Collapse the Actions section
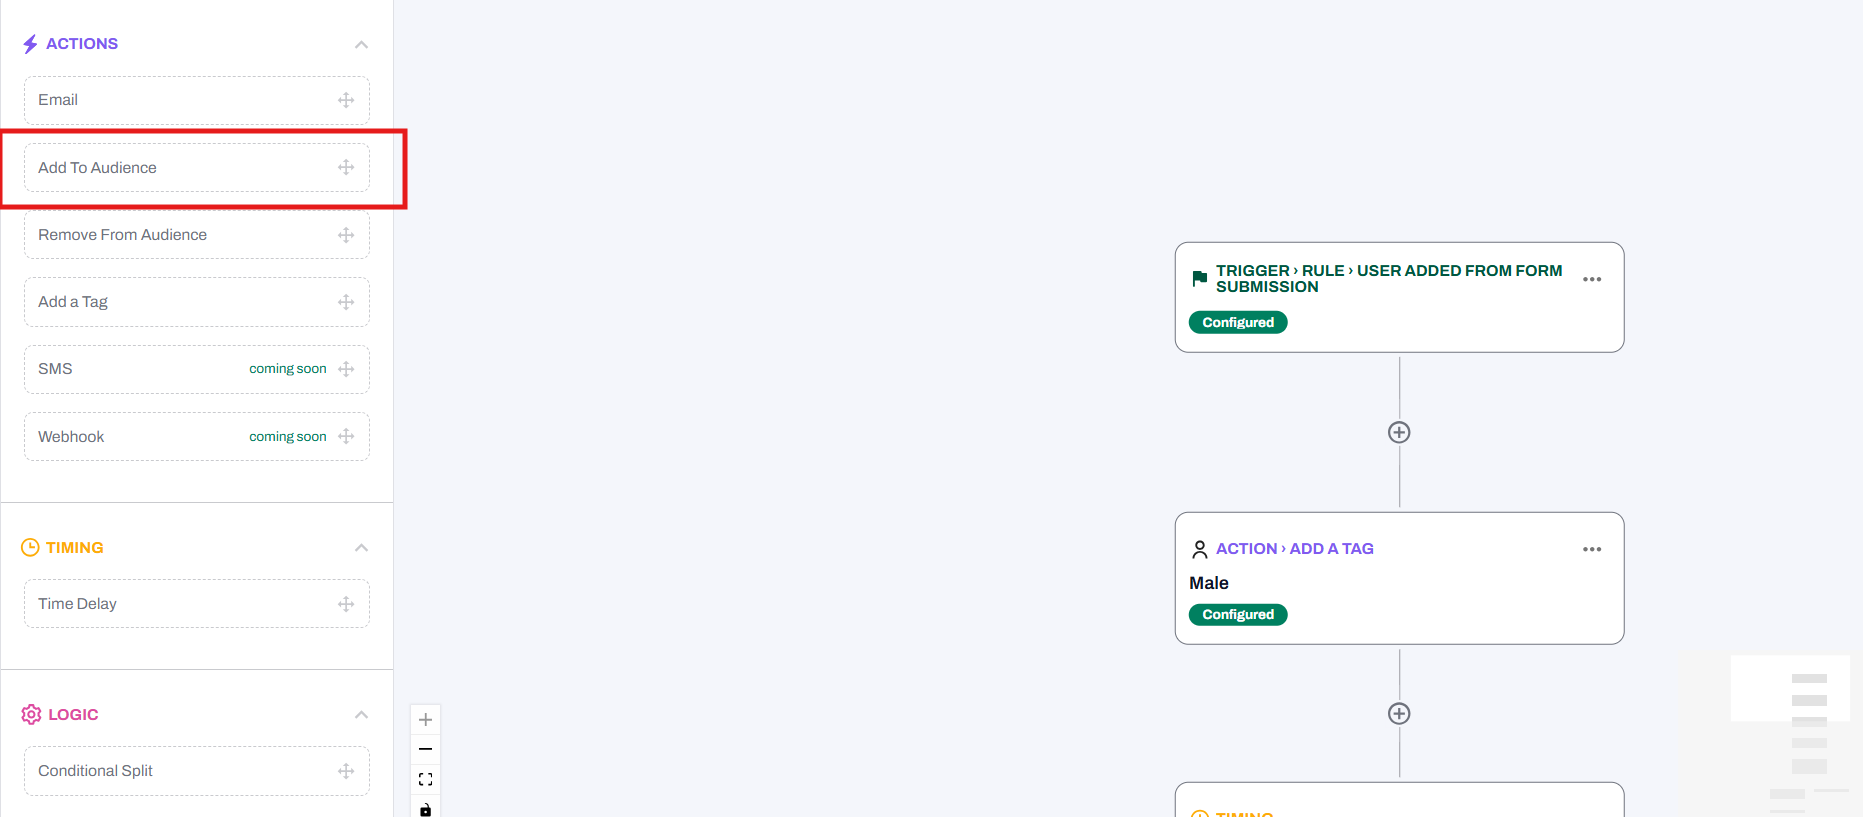Viewport: 1863px width, 817px height. pos(361,45)
